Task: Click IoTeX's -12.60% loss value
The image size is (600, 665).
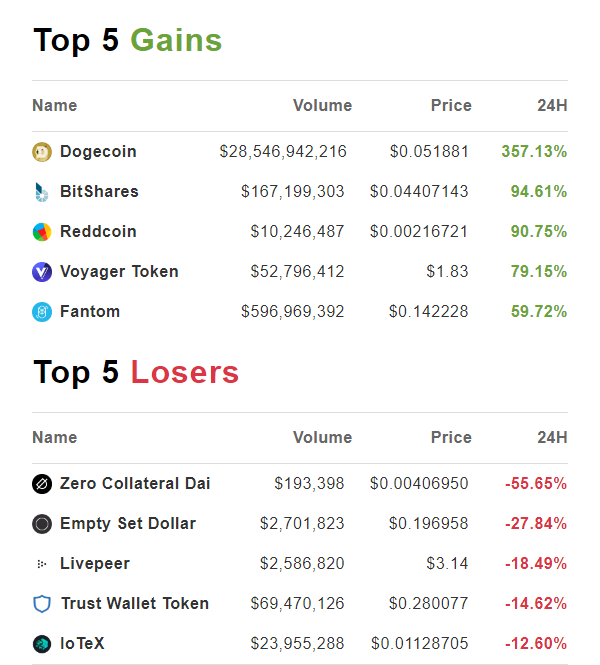Action: coord(535,644)
